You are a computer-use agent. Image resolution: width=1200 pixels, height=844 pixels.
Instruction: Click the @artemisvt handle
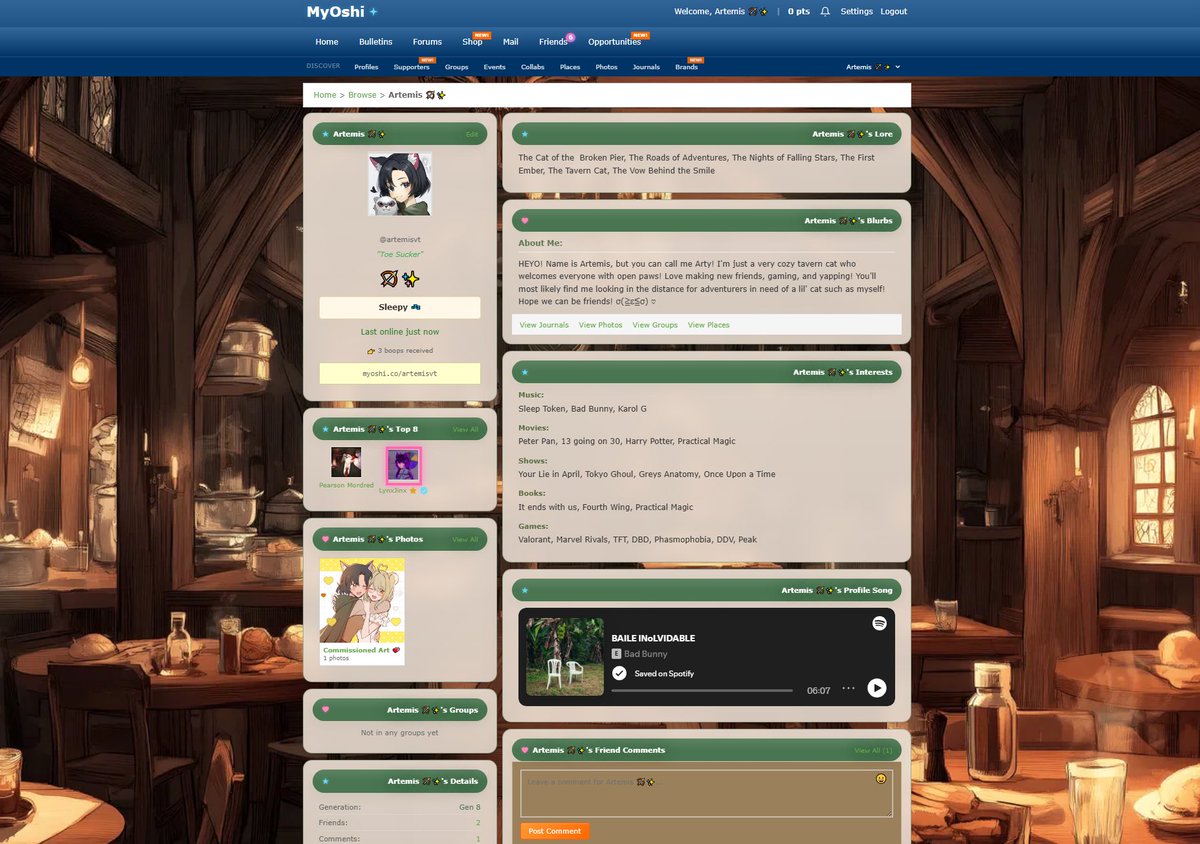click(x=400, y=239)
